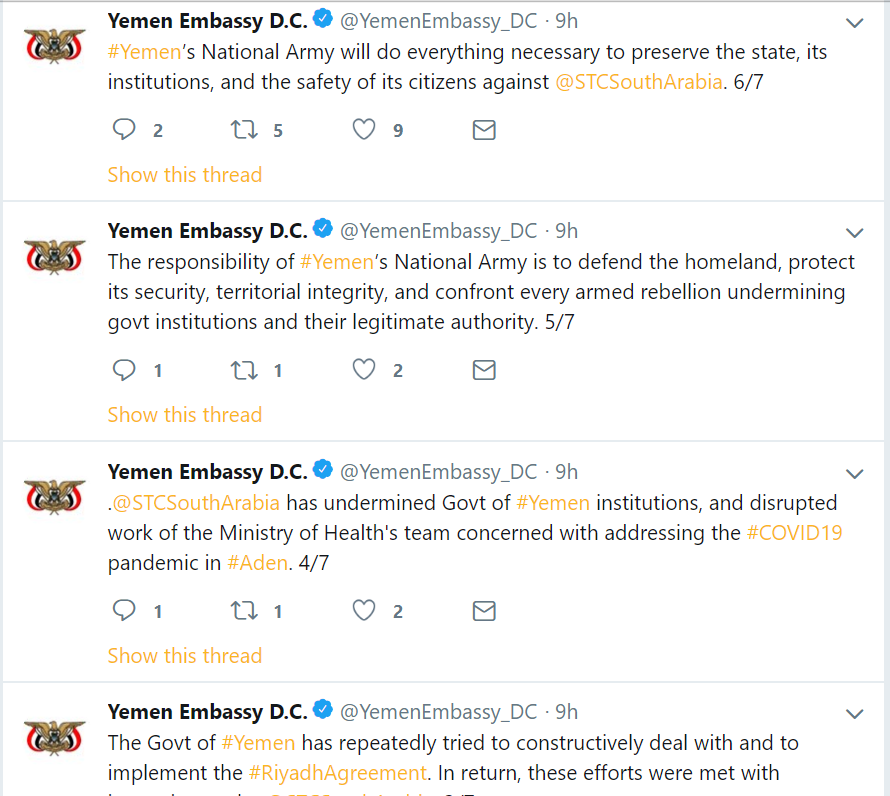The width and height of the screenshot is (890, 796).
Task: Show this thread under the 6/7 tweet
Action: tap(185, 175)
